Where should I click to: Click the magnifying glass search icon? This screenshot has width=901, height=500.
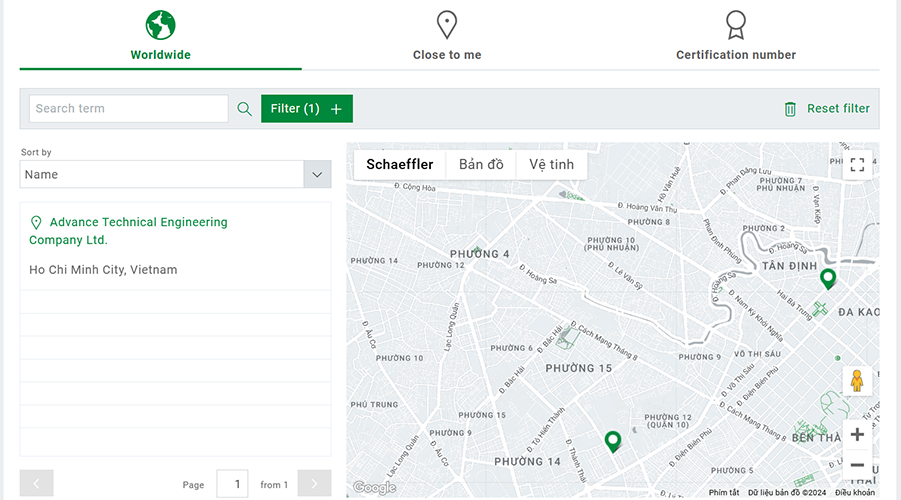coord(244,109)
